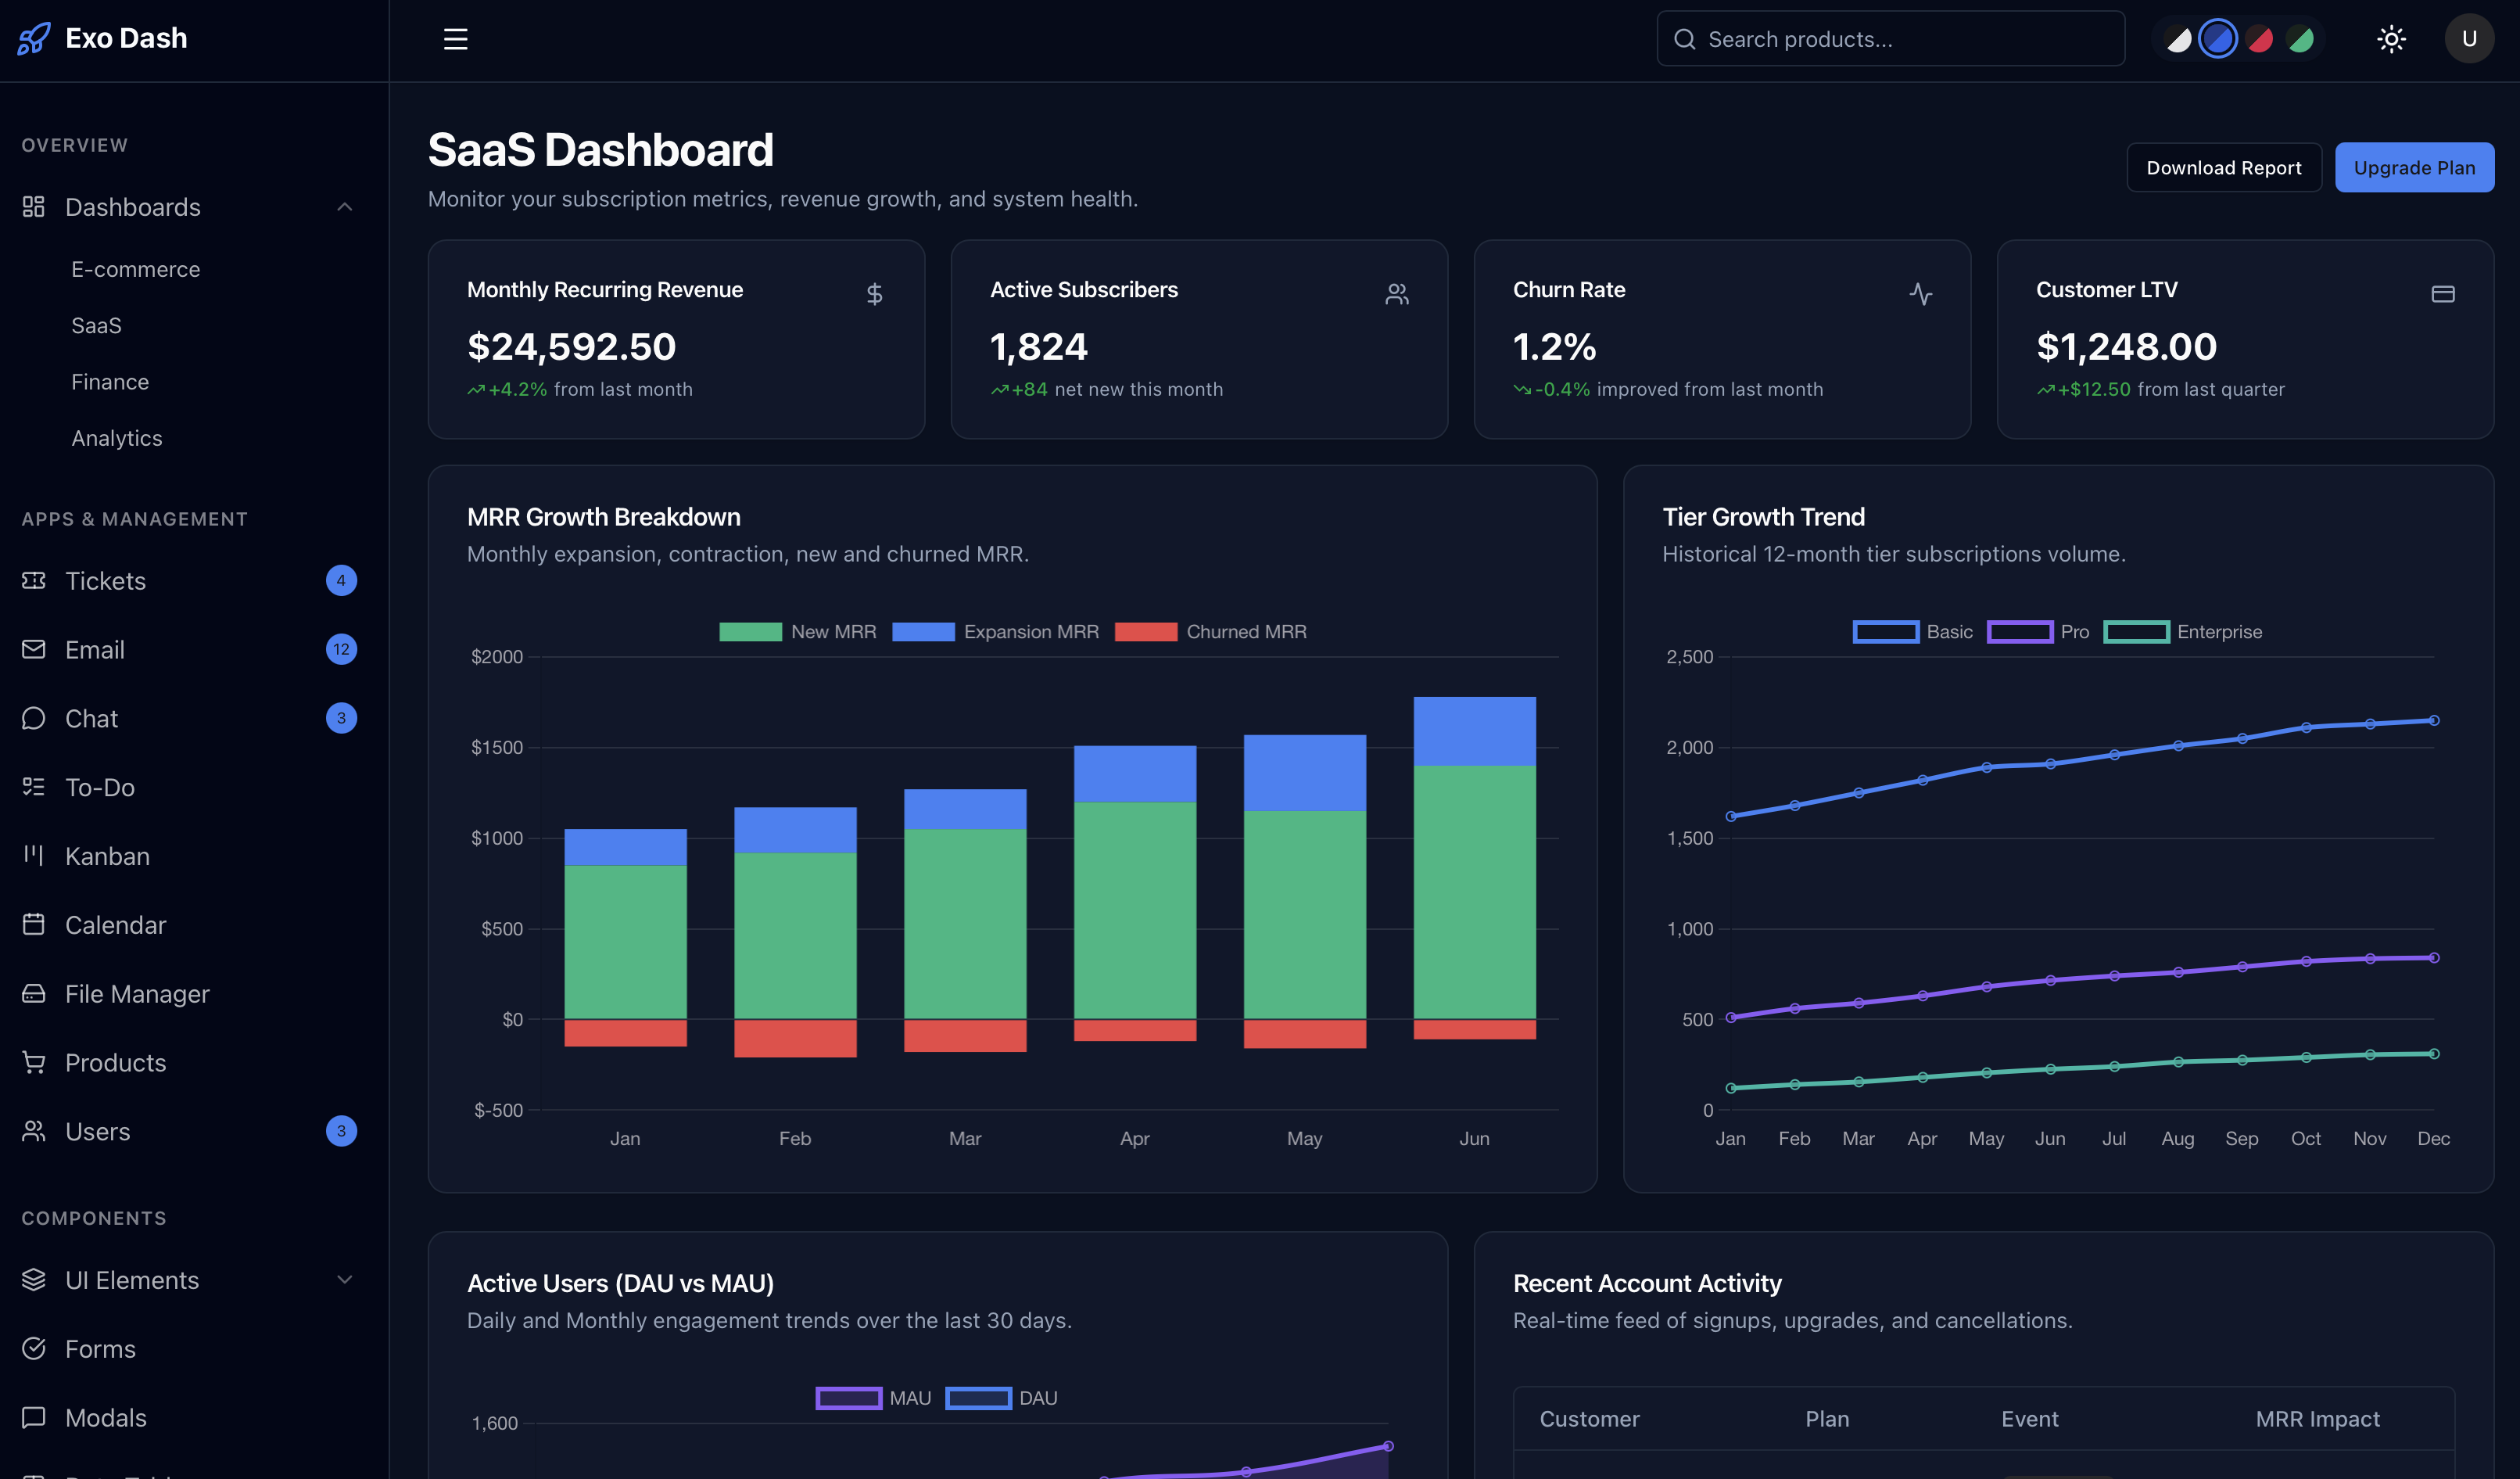The image size is (2520, 1479).
Task: Click the Tickets sidebar icon
Action: pyautogui.click(x=34, y=581)
